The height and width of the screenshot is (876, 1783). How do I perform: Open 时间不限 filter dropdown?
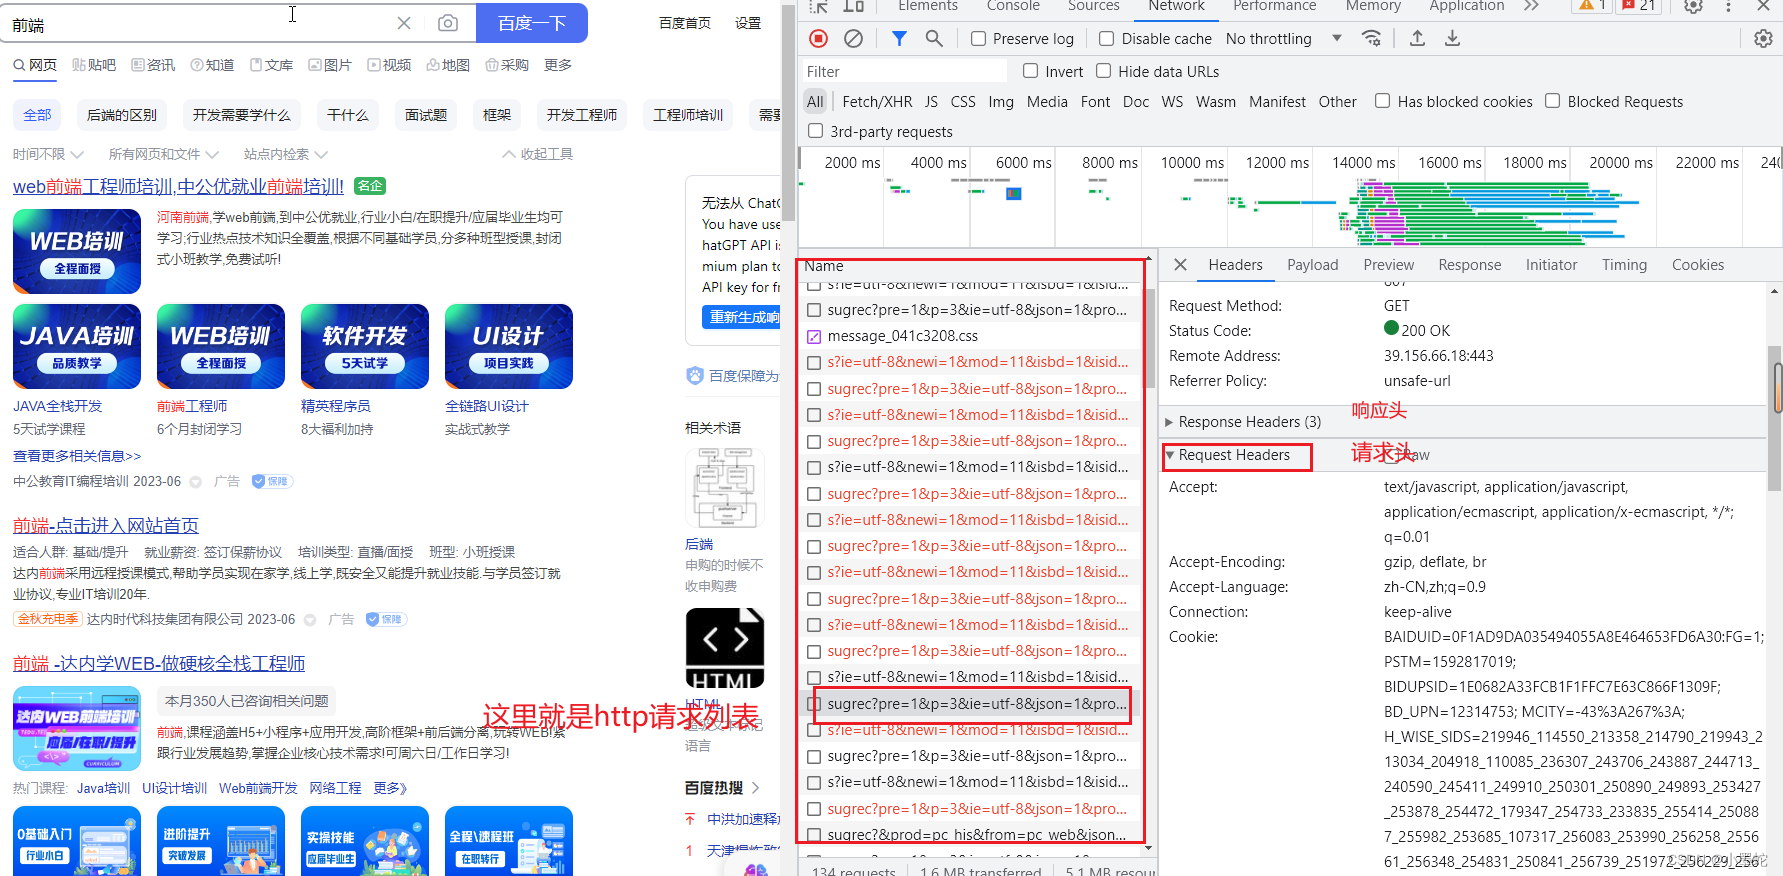coord(48,154)
